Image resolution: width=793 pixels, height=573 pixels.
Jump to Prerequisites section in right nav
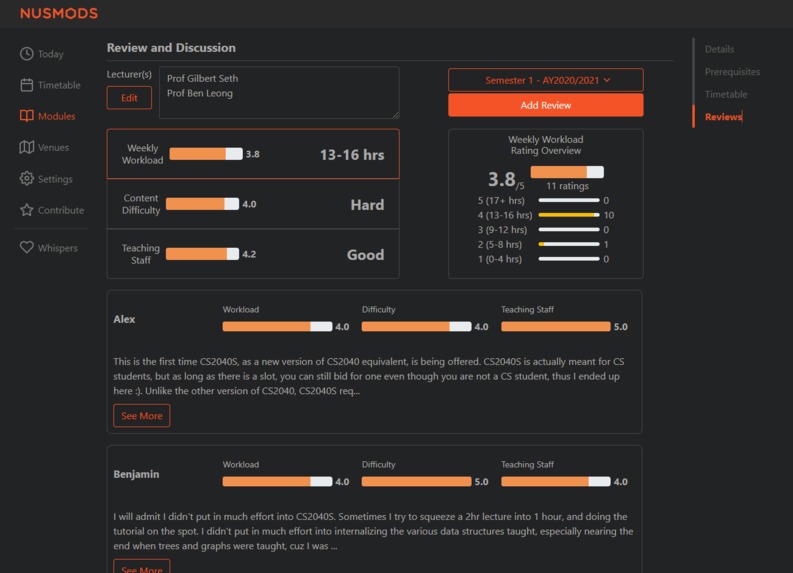(732, 72)
